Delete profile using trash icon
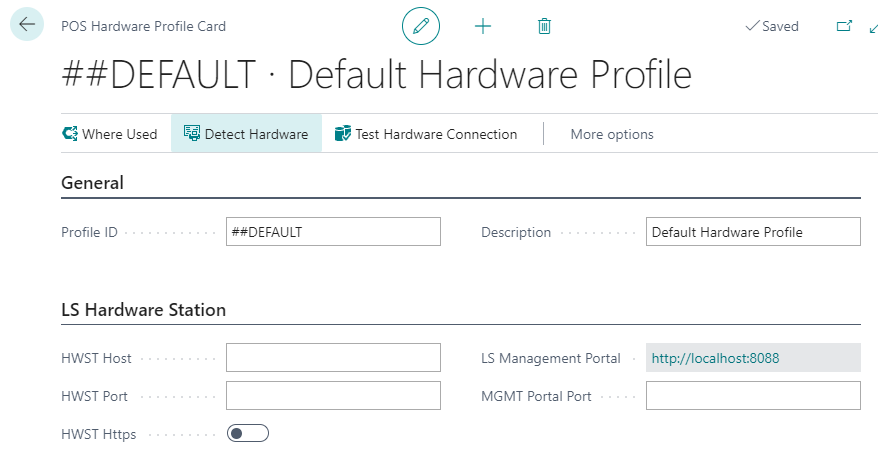Viewport: 878px width, 462px height. (544, 26)
